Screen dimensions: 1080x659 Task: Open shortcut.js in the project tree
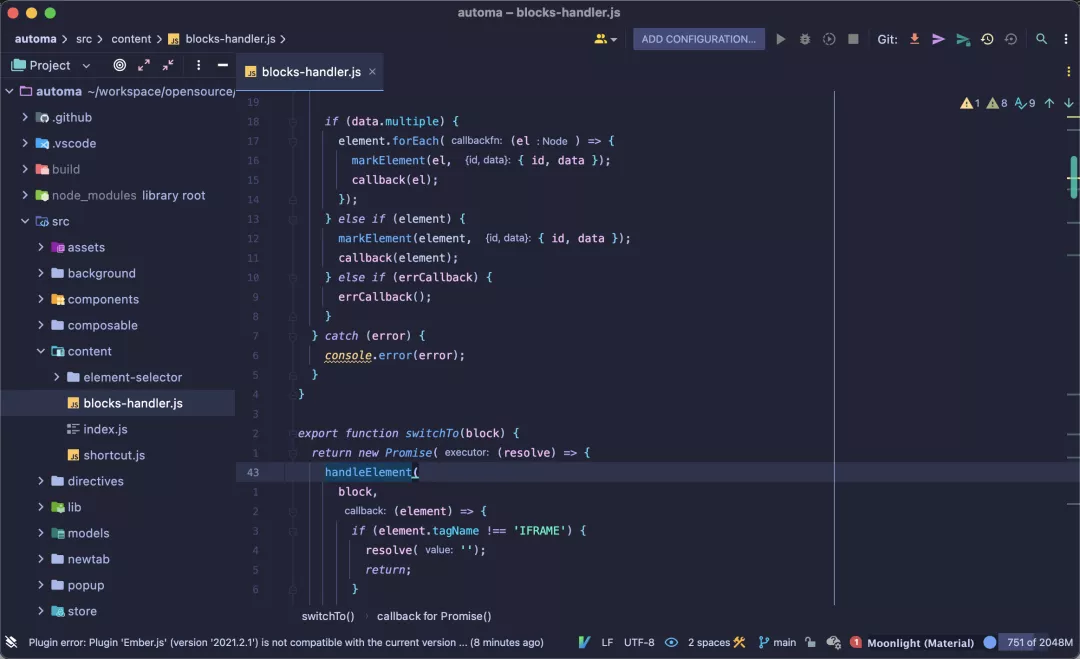point(114,455)
